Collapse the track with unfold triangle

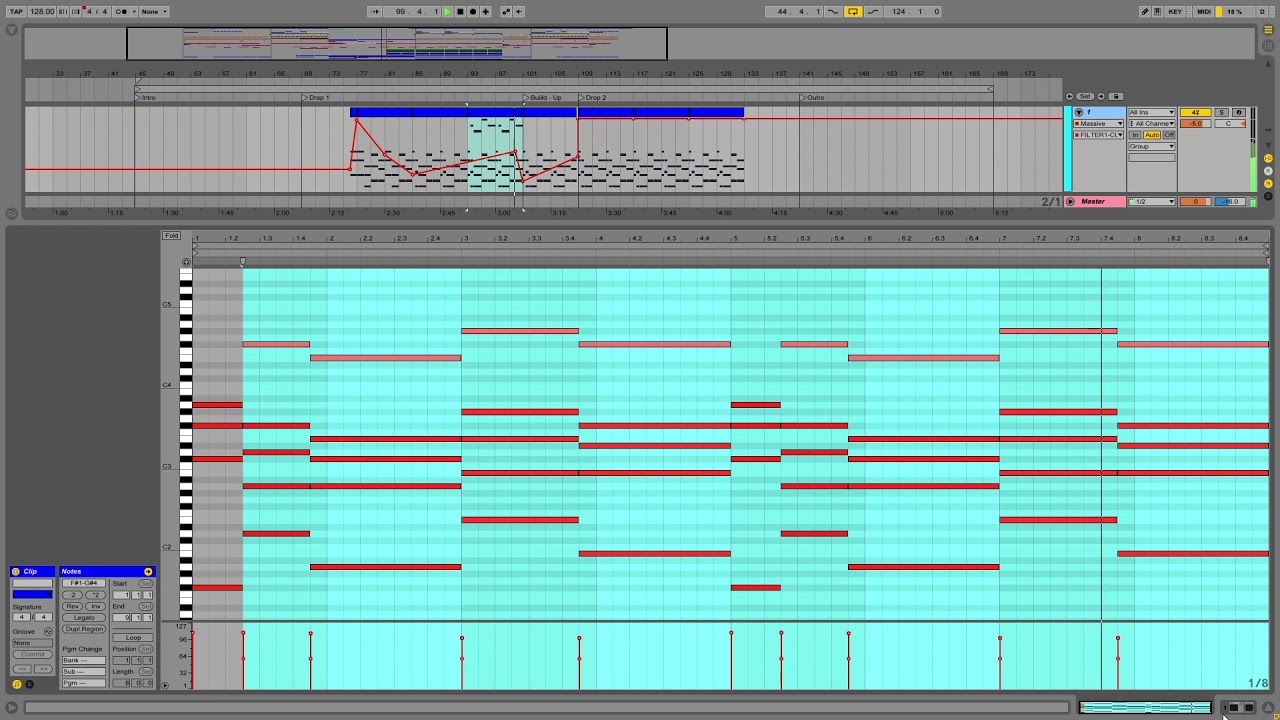(x=1079, y=112)
